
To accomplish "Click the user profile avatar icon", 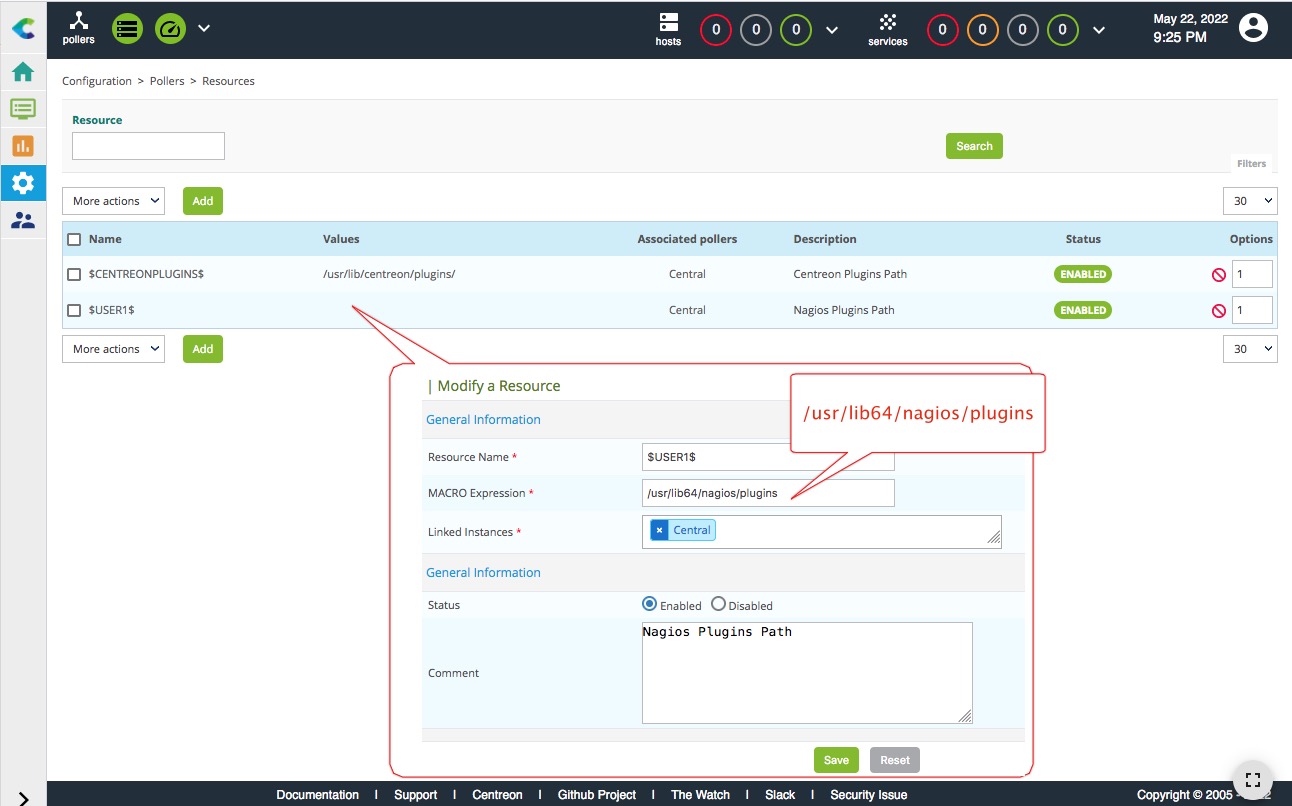I will pyautogui.click(x=1253, y=28).
